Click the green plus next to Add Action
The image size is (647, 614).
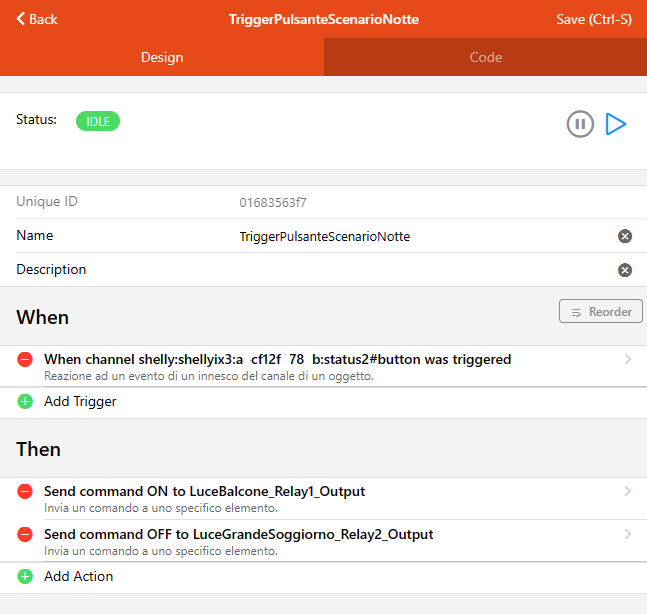pos(25,576)
